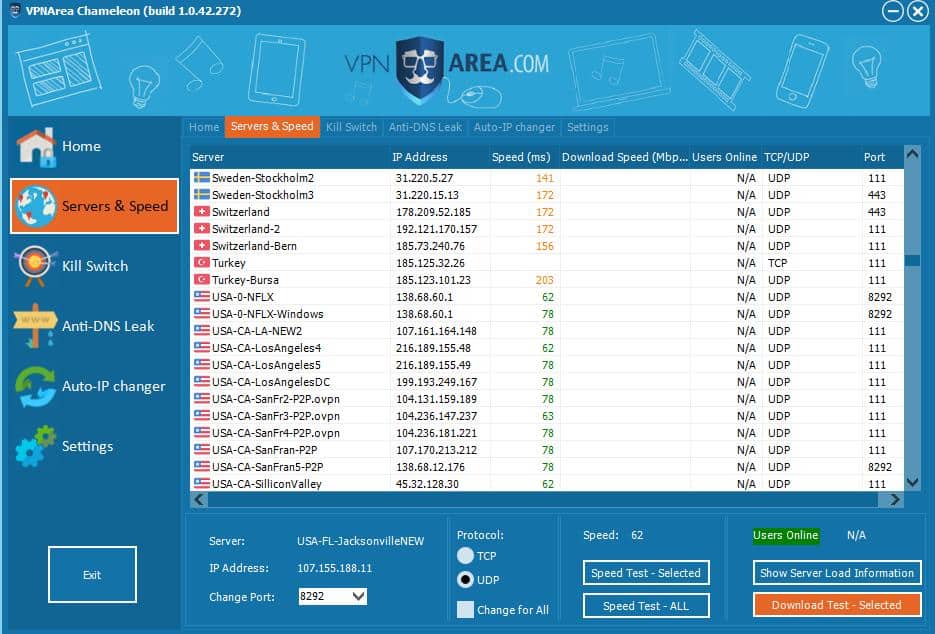Image resolution: width=935 pixels, height=634 pixels.
Task: Click the Servers & Speed globe icon
Action: 35,206
